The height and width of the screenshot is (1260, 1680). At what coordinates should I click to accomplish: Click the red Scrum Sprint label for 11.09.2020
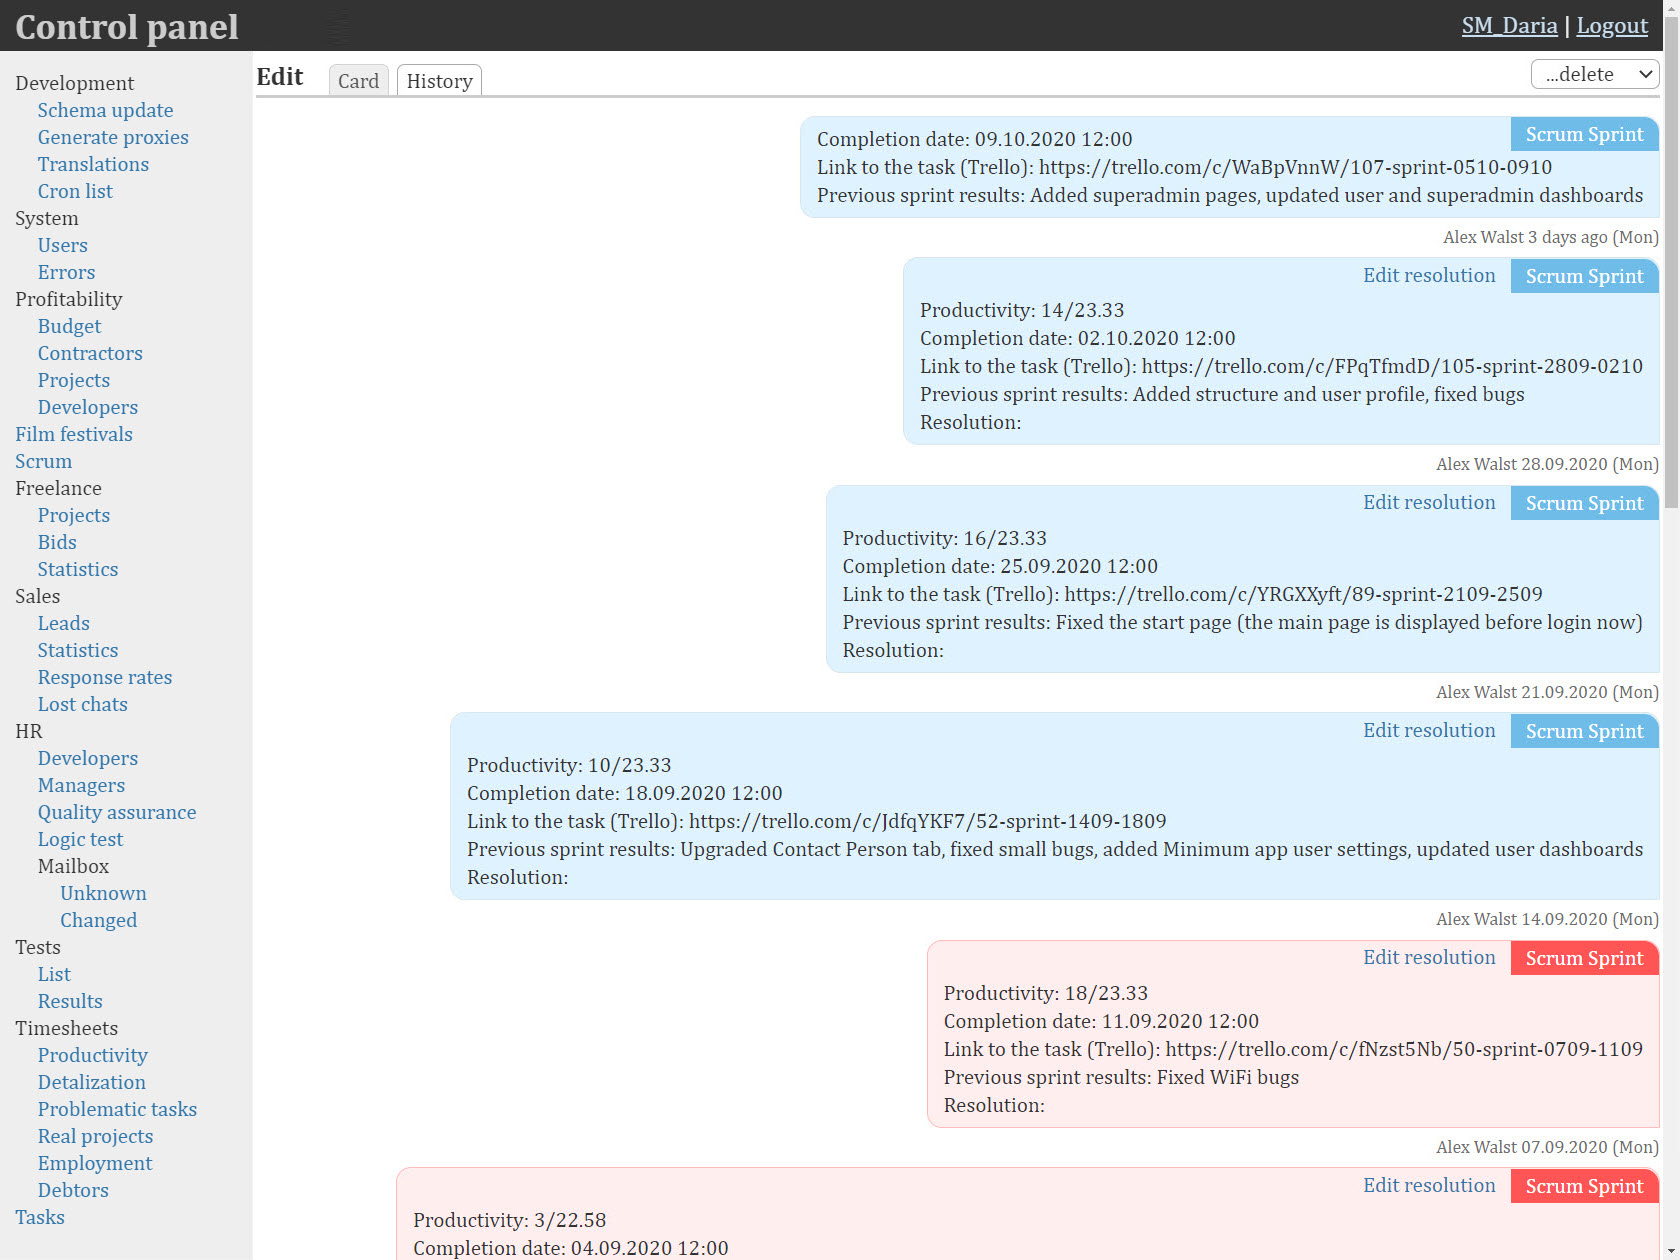coord(1583,958)
